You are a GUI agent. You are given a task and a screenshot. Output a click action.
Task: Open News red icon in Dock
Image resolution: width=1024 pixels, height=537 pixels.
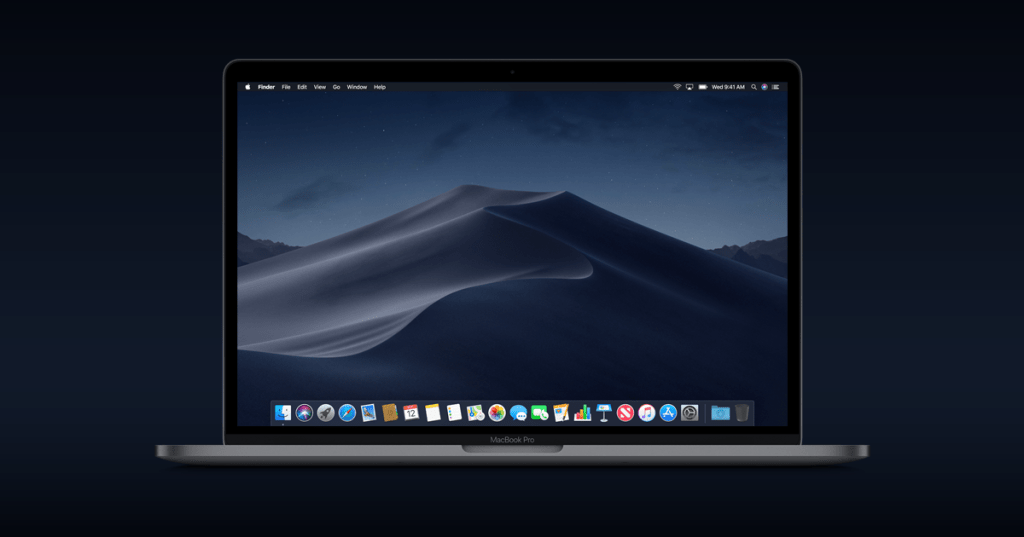click(x=625, y=413)
